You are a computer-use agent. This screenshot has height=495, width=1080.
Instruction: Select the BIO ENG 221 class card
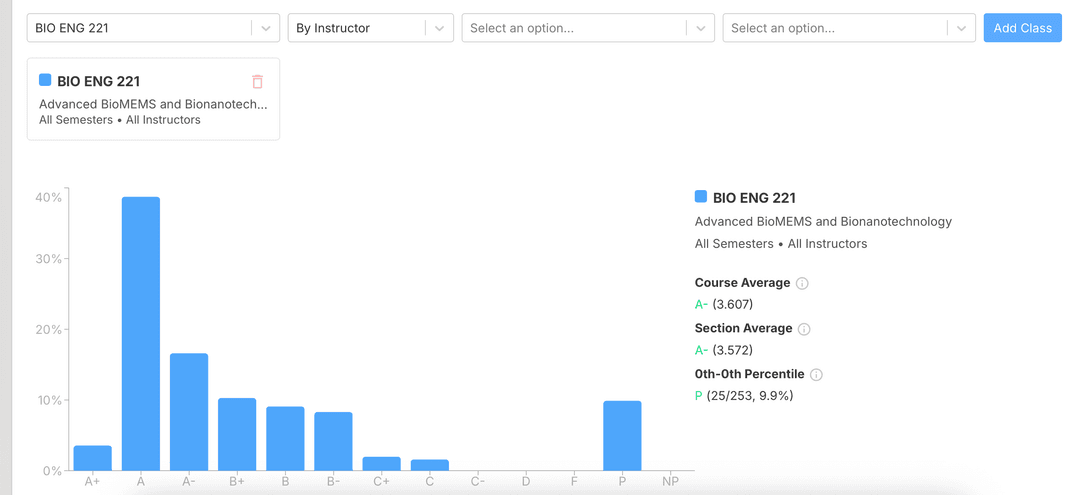(154, 99)
